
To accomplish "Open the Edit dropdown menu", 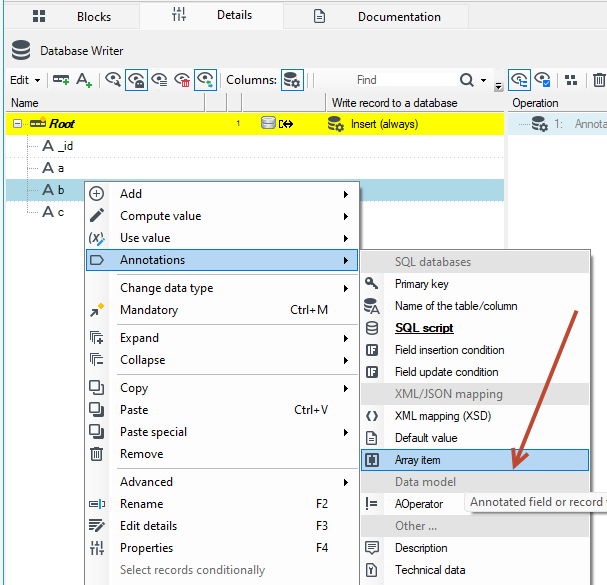I will pyautogui.click(x=25, y=80).
